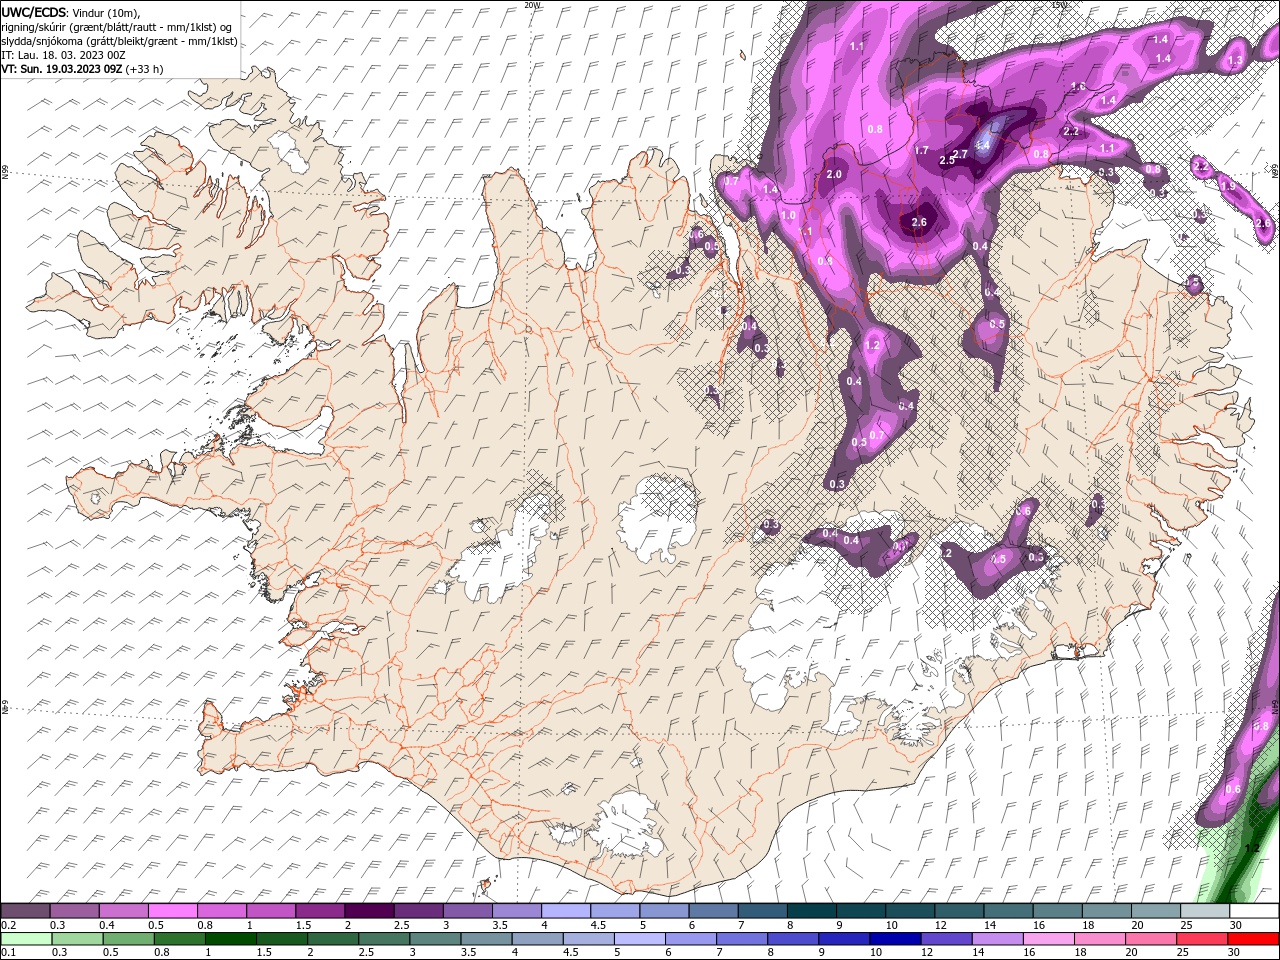Click the '20W' longitude label

pos(532,5)
